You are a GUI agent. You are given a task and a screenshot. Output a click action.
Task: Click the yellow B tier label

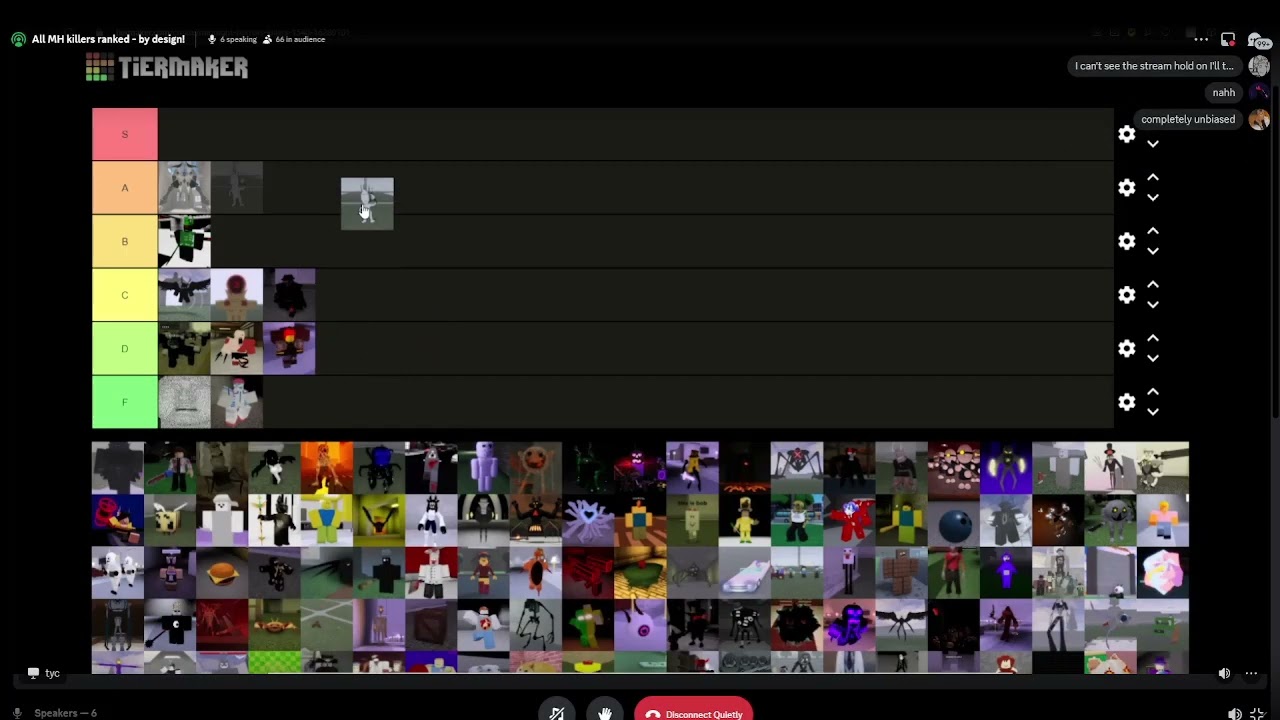pos(125,241)
